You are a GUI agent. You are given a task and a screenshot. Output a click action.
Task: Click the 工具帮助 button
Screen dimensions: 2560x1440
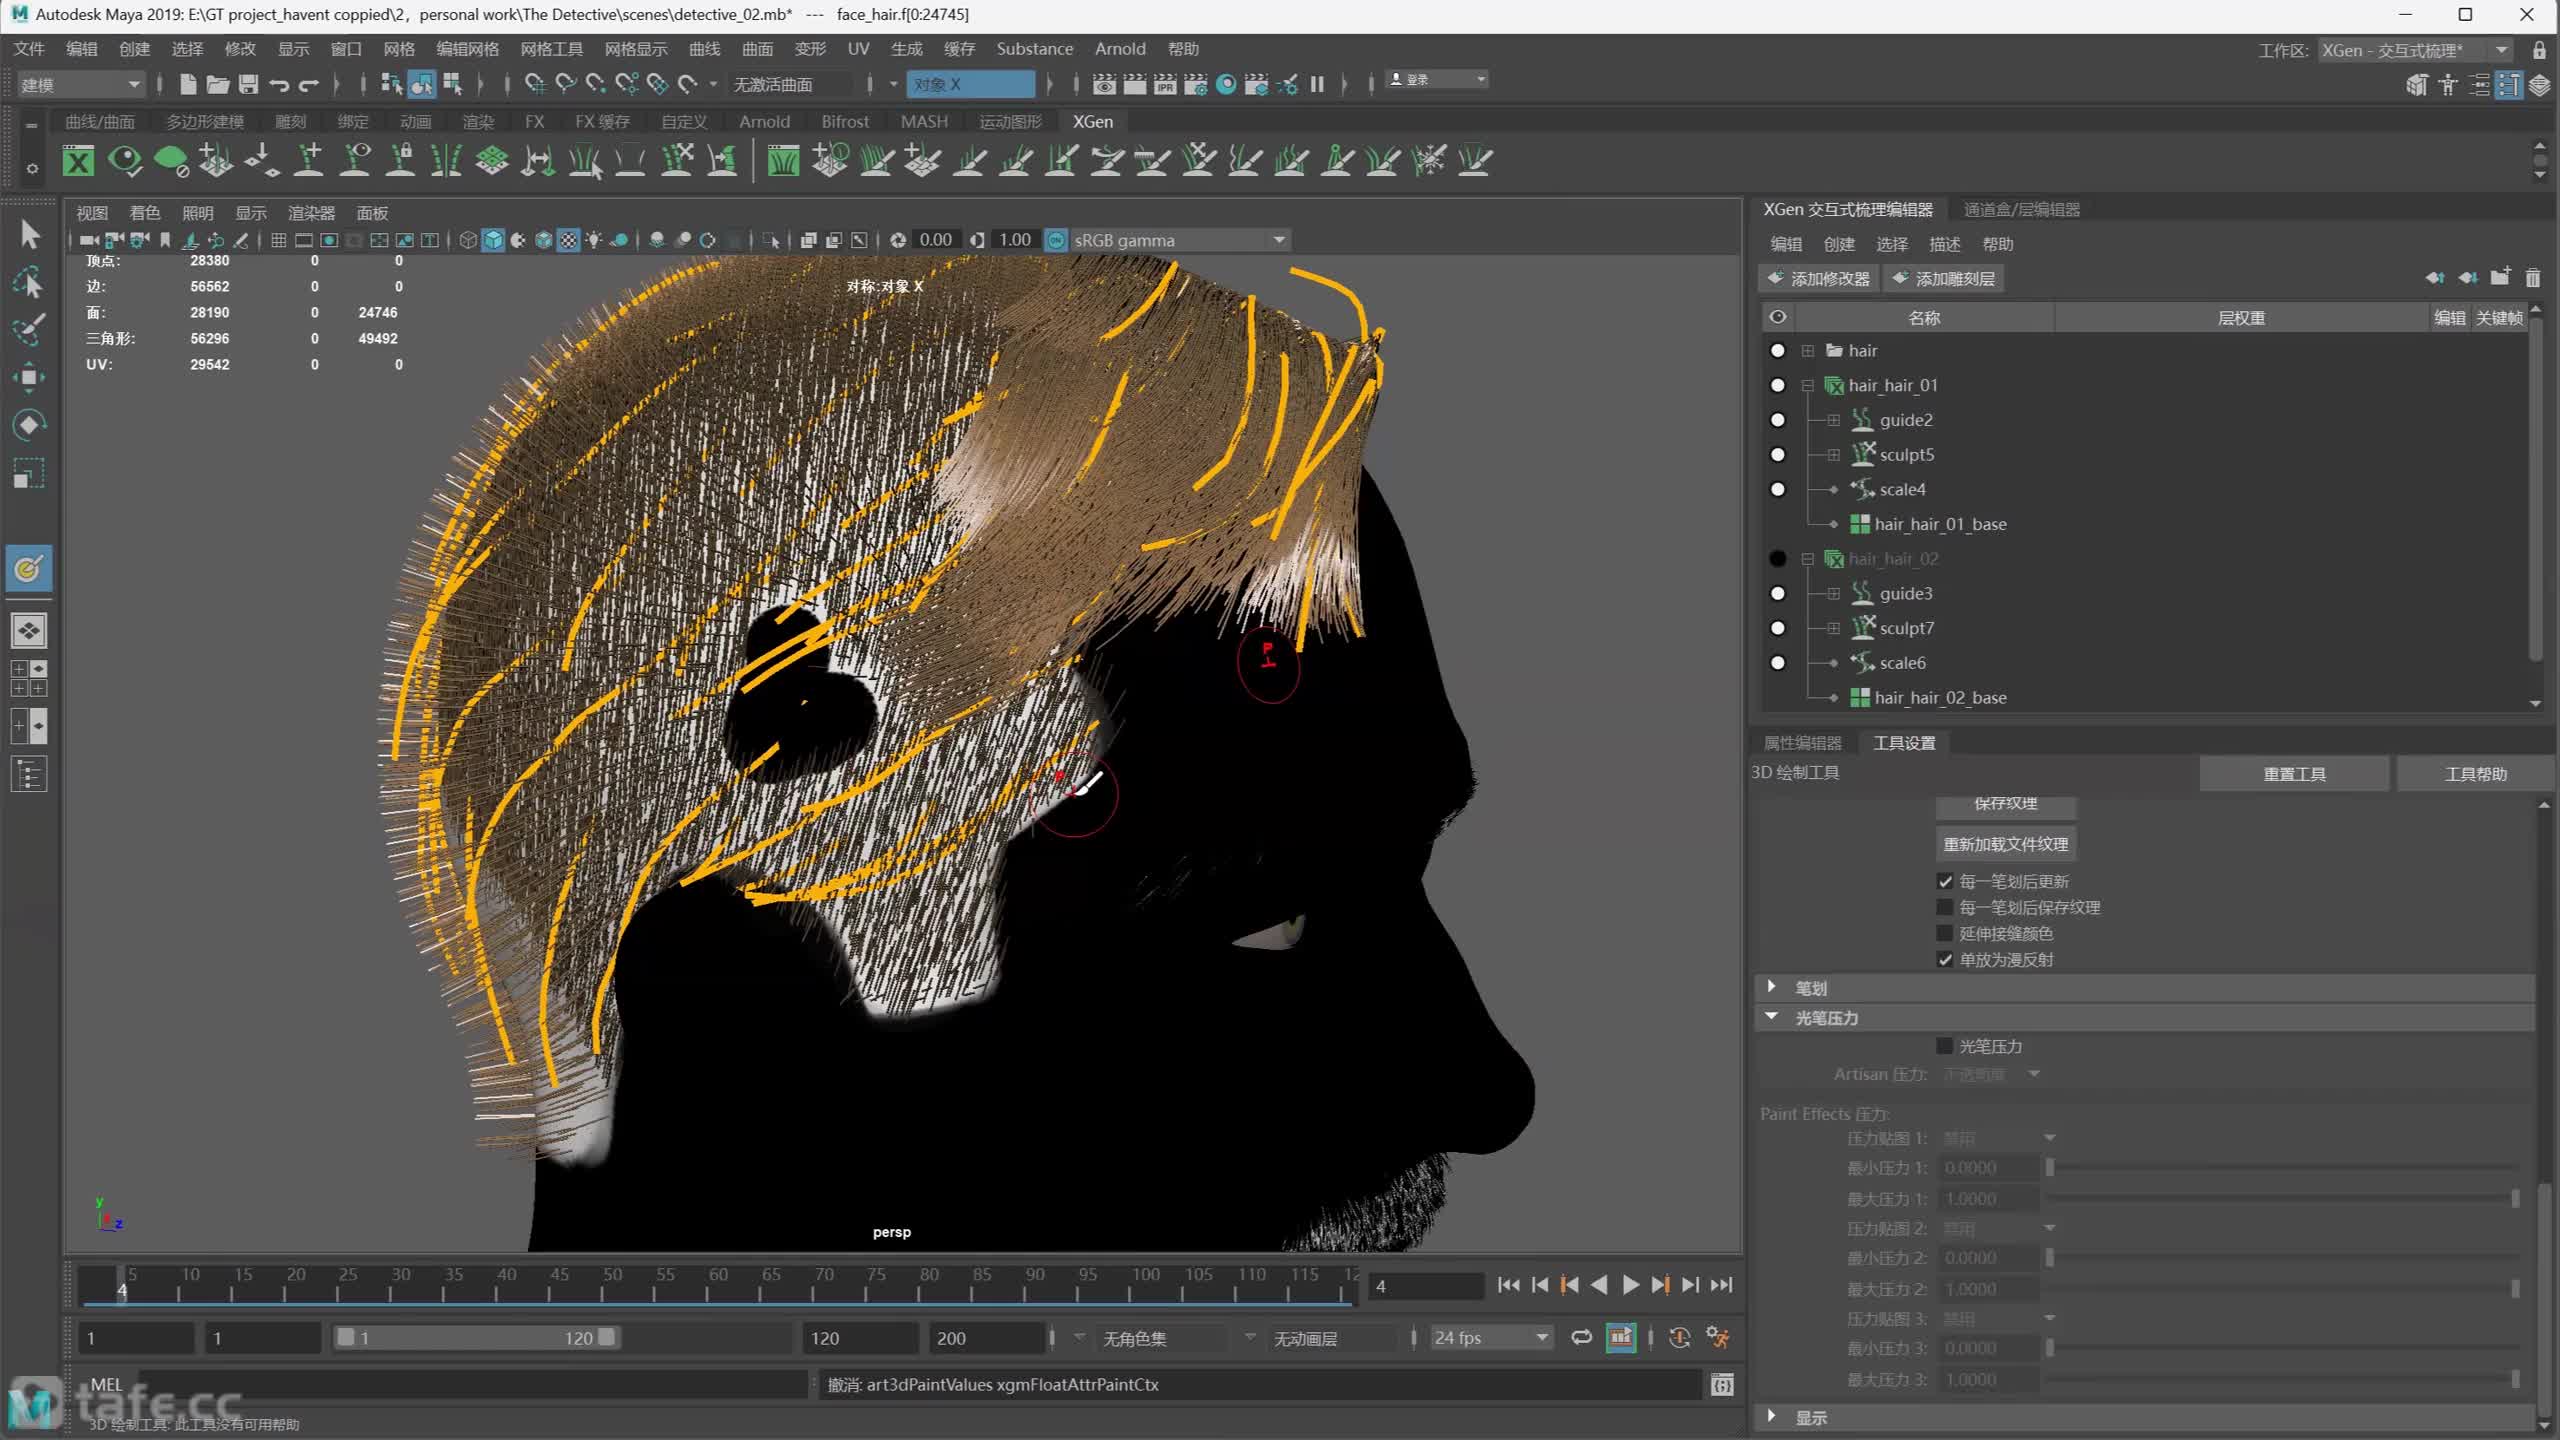point(2475,773)
